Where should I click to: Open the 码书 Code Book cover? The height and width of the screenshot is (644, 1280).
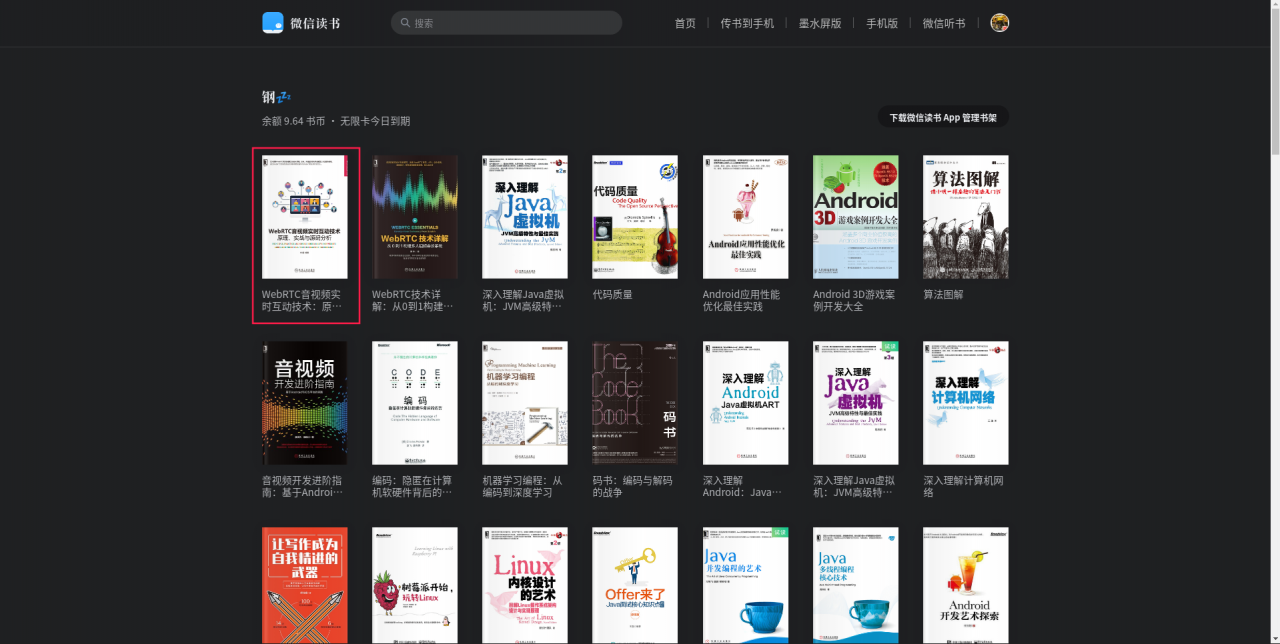pyautogui.click(x=635, y=403)
